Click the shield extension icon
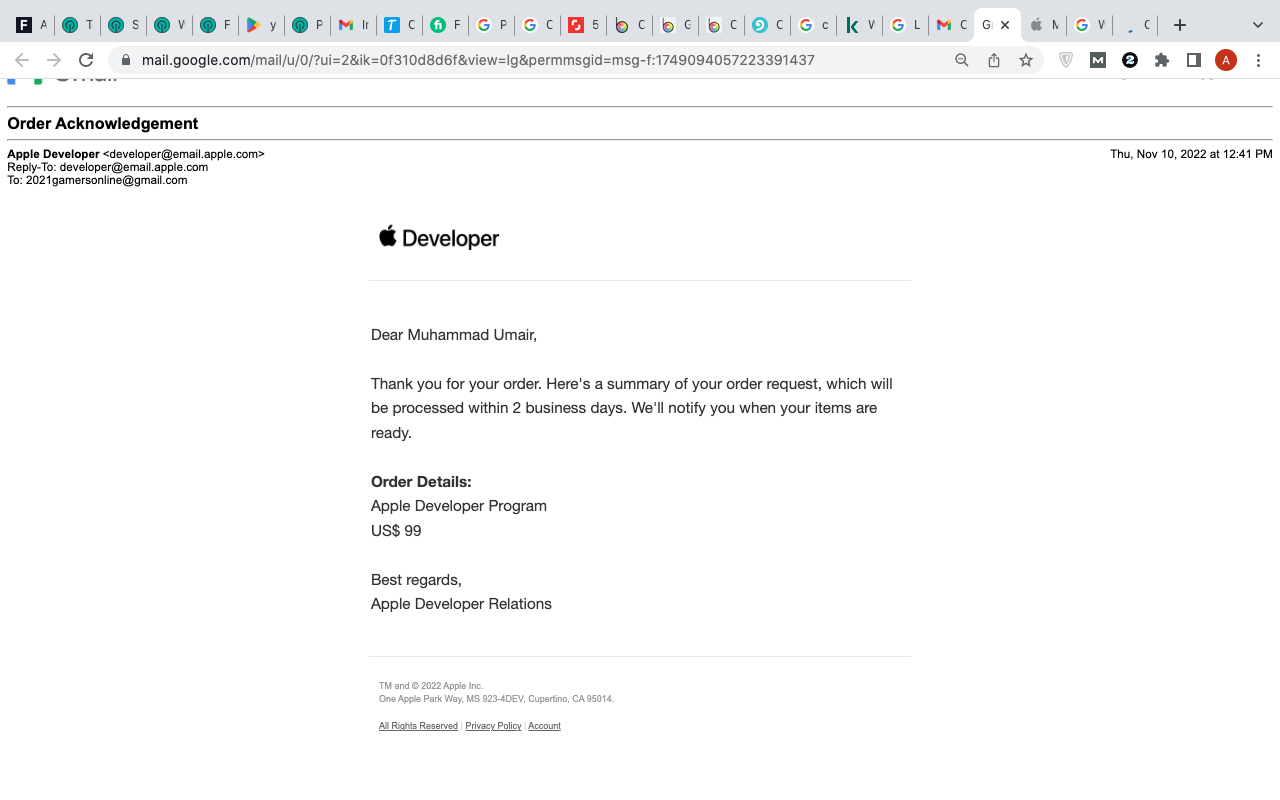 pos(1066,60)
